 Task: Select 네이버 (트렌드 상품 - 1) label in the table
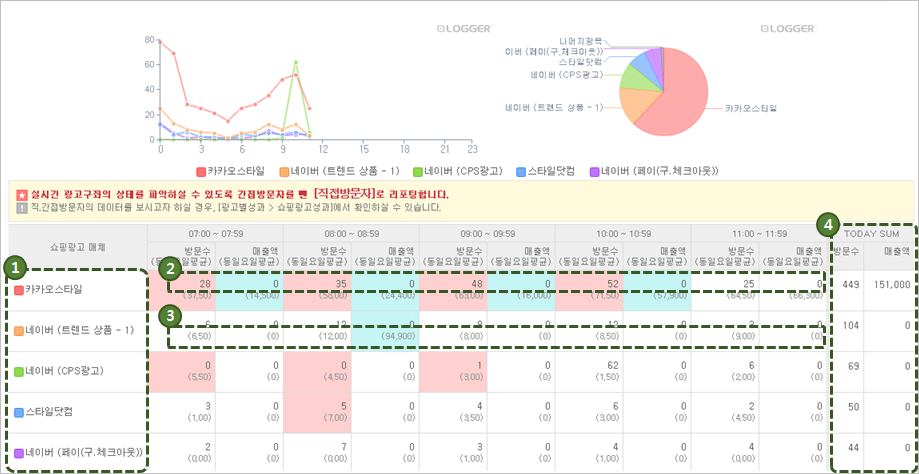[80, 330]
